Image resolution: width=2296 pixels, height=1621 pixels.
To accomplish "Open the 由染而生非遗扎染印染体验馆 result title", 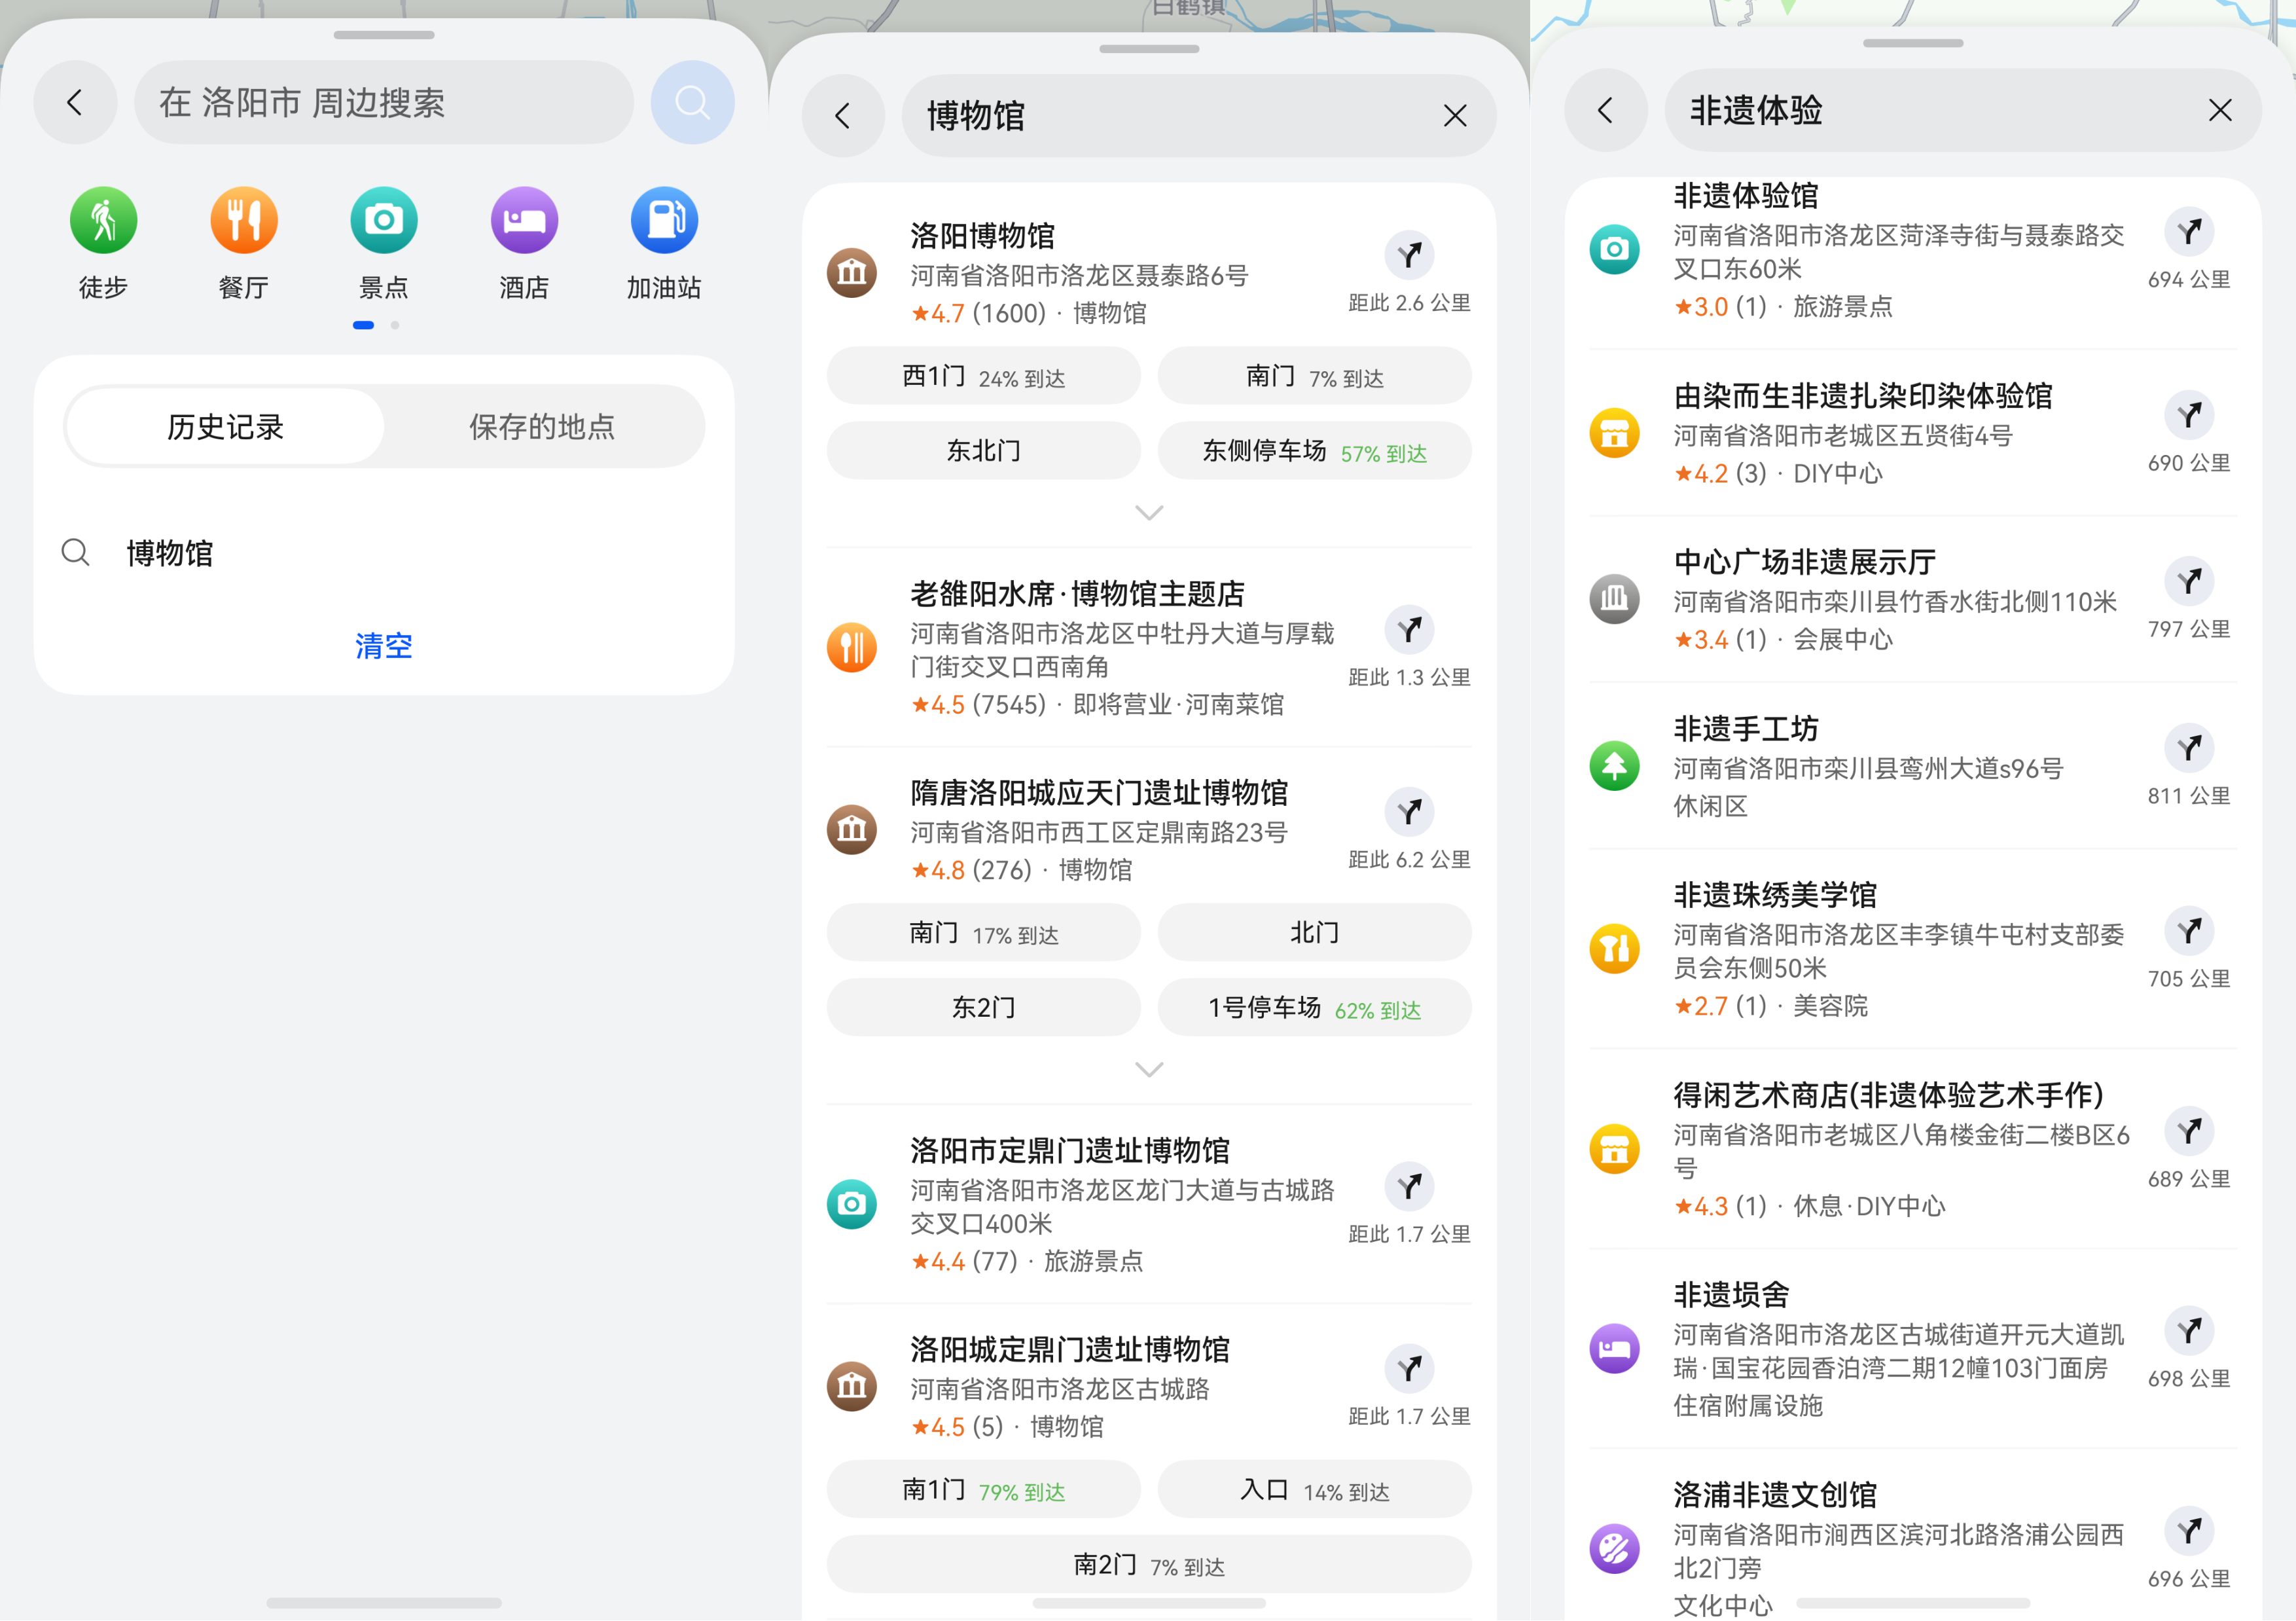I will coord(1863,396).
